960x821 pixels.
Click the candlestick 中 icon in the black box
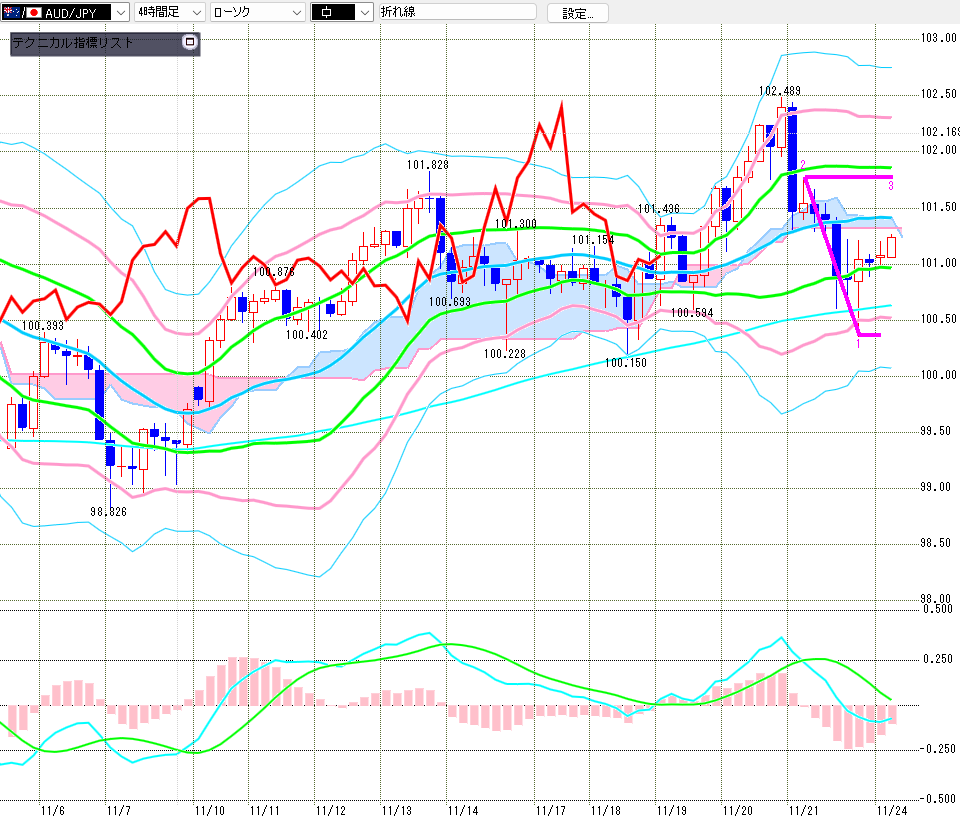tap(331, 12)
